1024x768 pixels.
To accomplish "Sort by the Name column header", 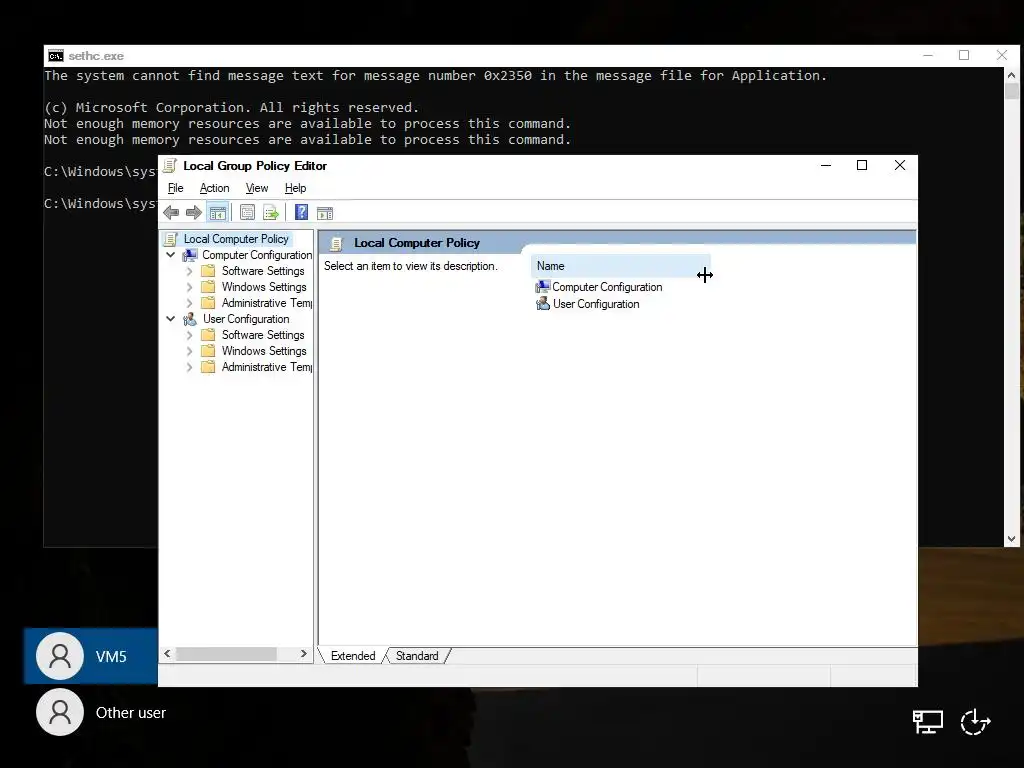I will pyautogui.click(x=620, y=266).
